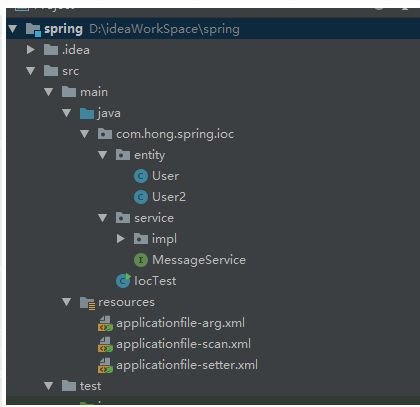Image resolution: width=420 pixels, height=407 pixels.
Task: Collapse the spring project root arrow
Action: point(13,29)
